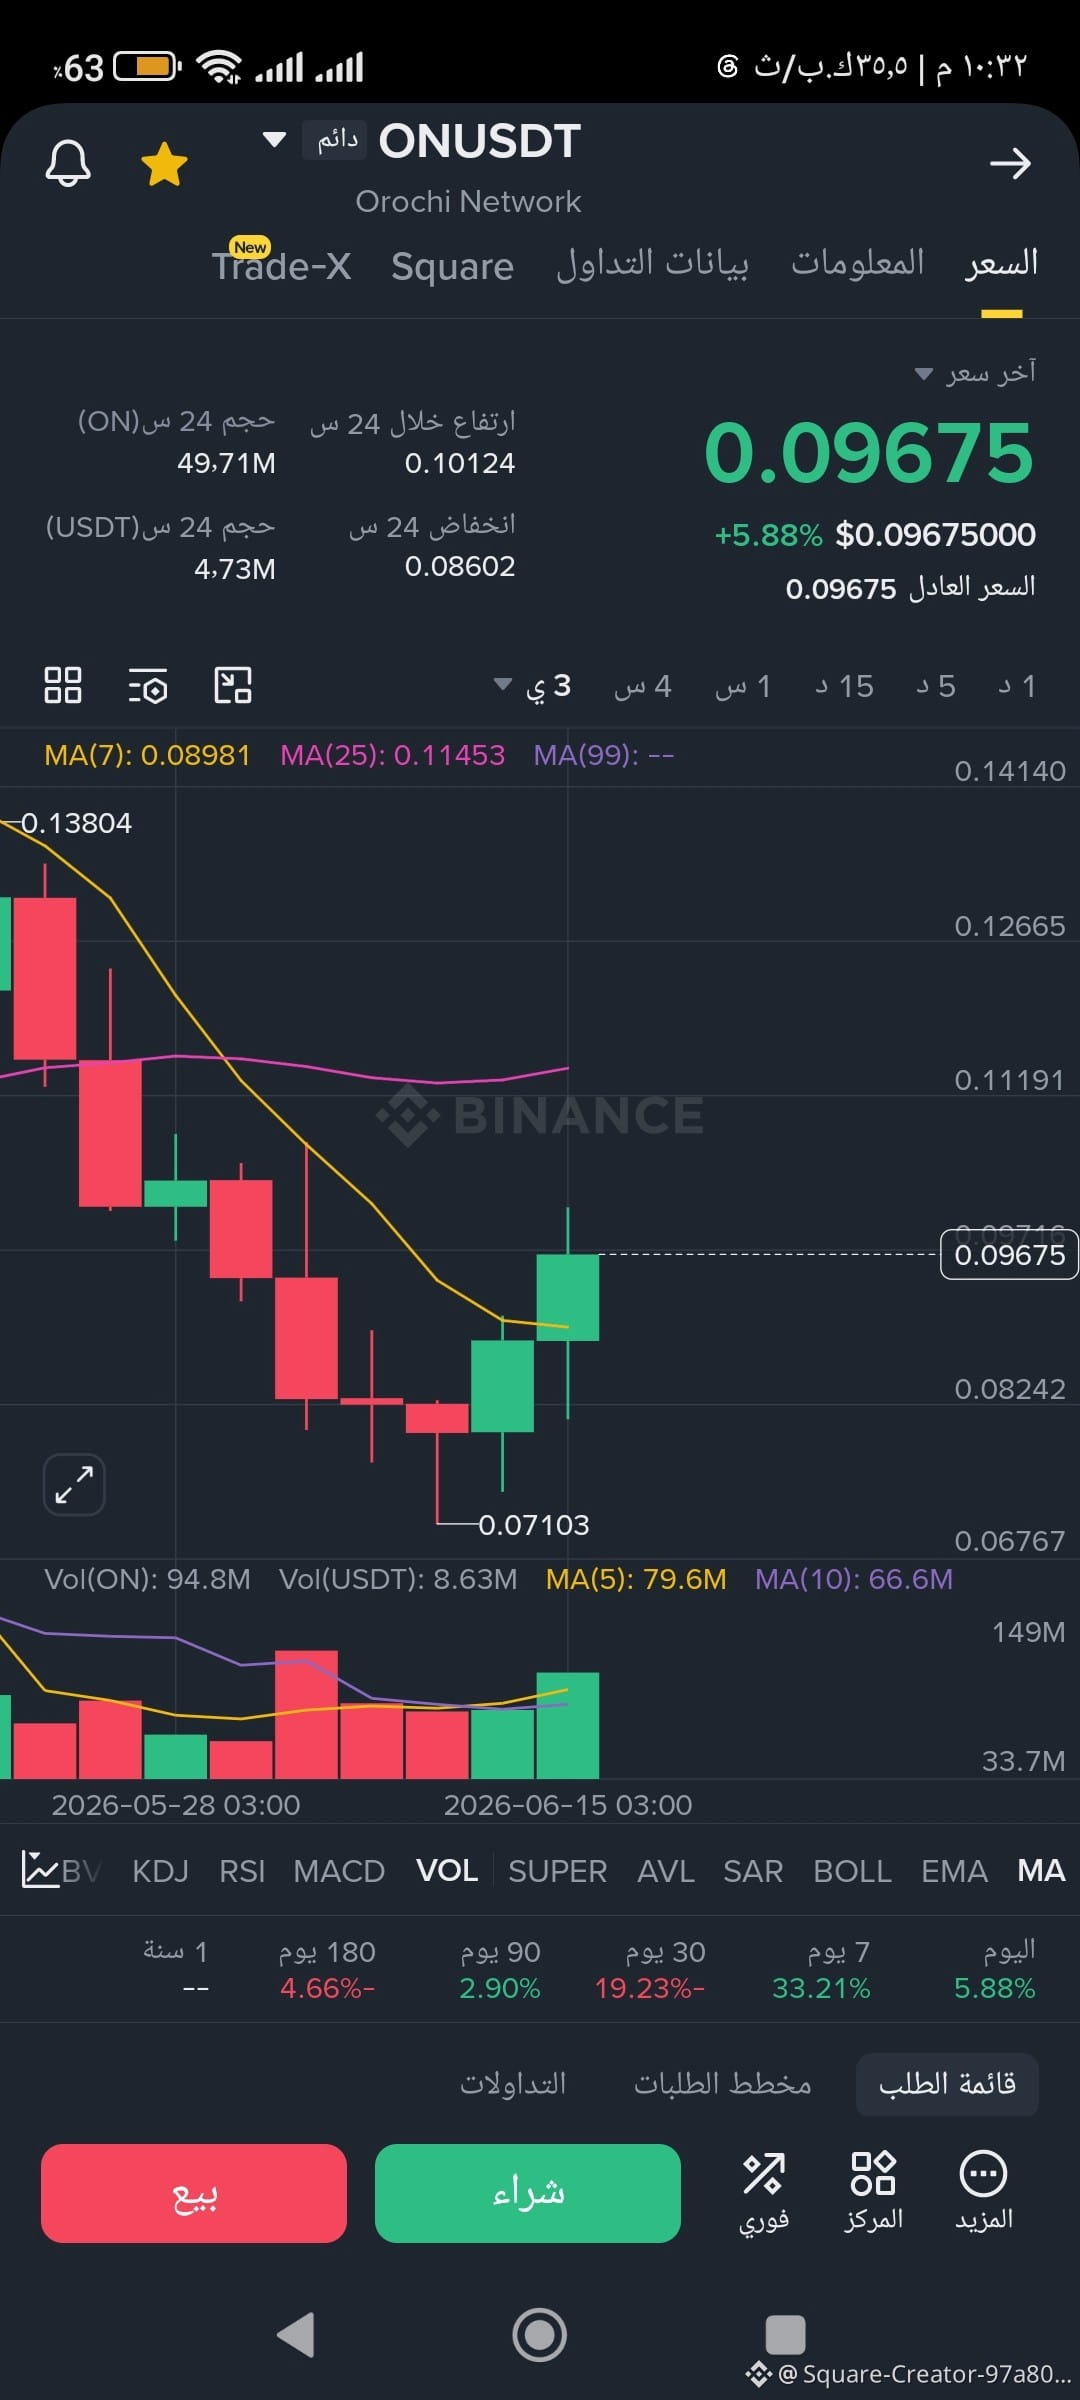
Task: Select the 5 د timeframe
Action: pos(935,686)
